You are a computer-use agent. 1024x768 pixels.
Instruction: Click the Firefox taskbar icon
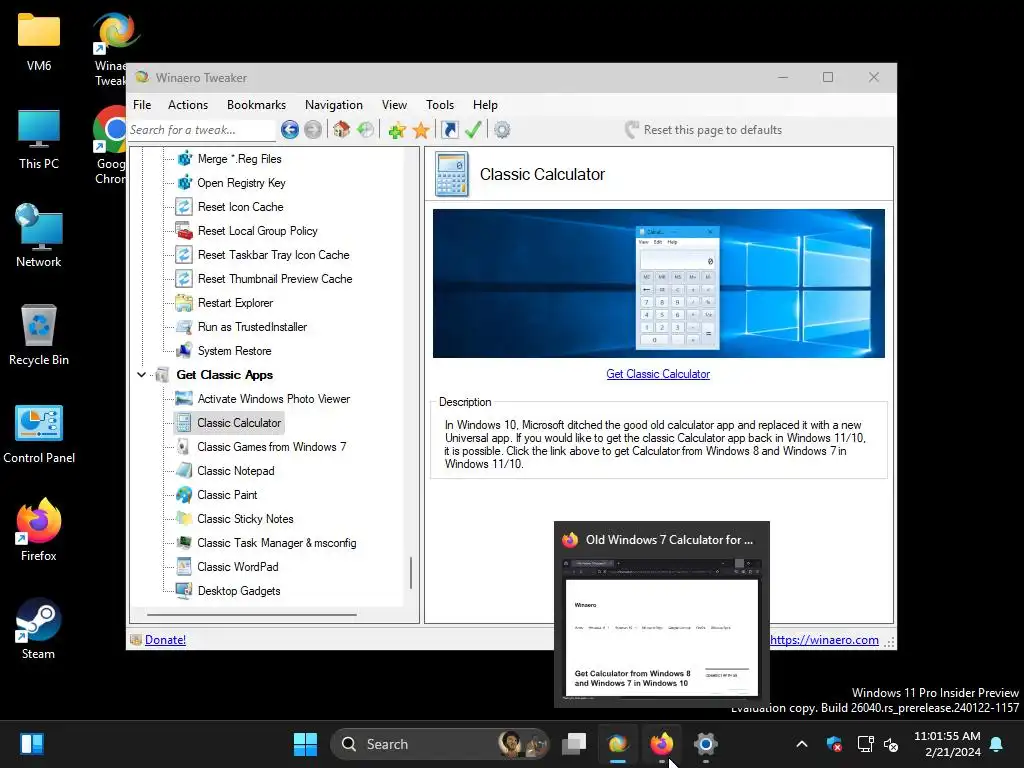tap(662, 744)
